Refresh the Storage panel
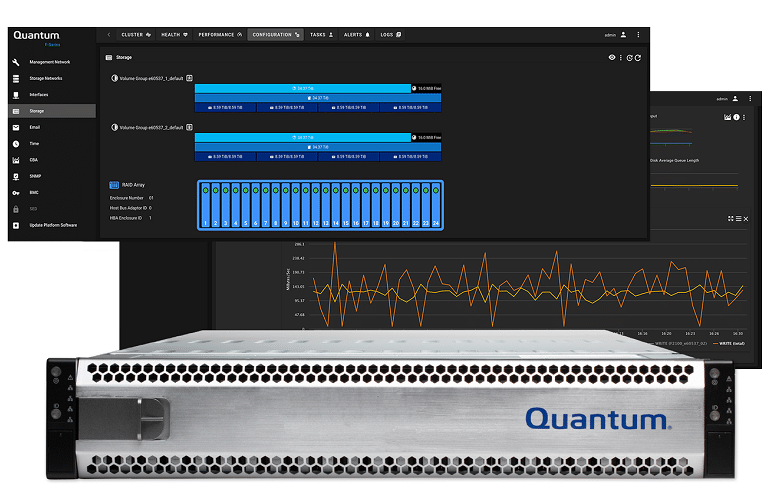This screenshot has height=499, width=780. pyautogui.click(x=638, y=58)
